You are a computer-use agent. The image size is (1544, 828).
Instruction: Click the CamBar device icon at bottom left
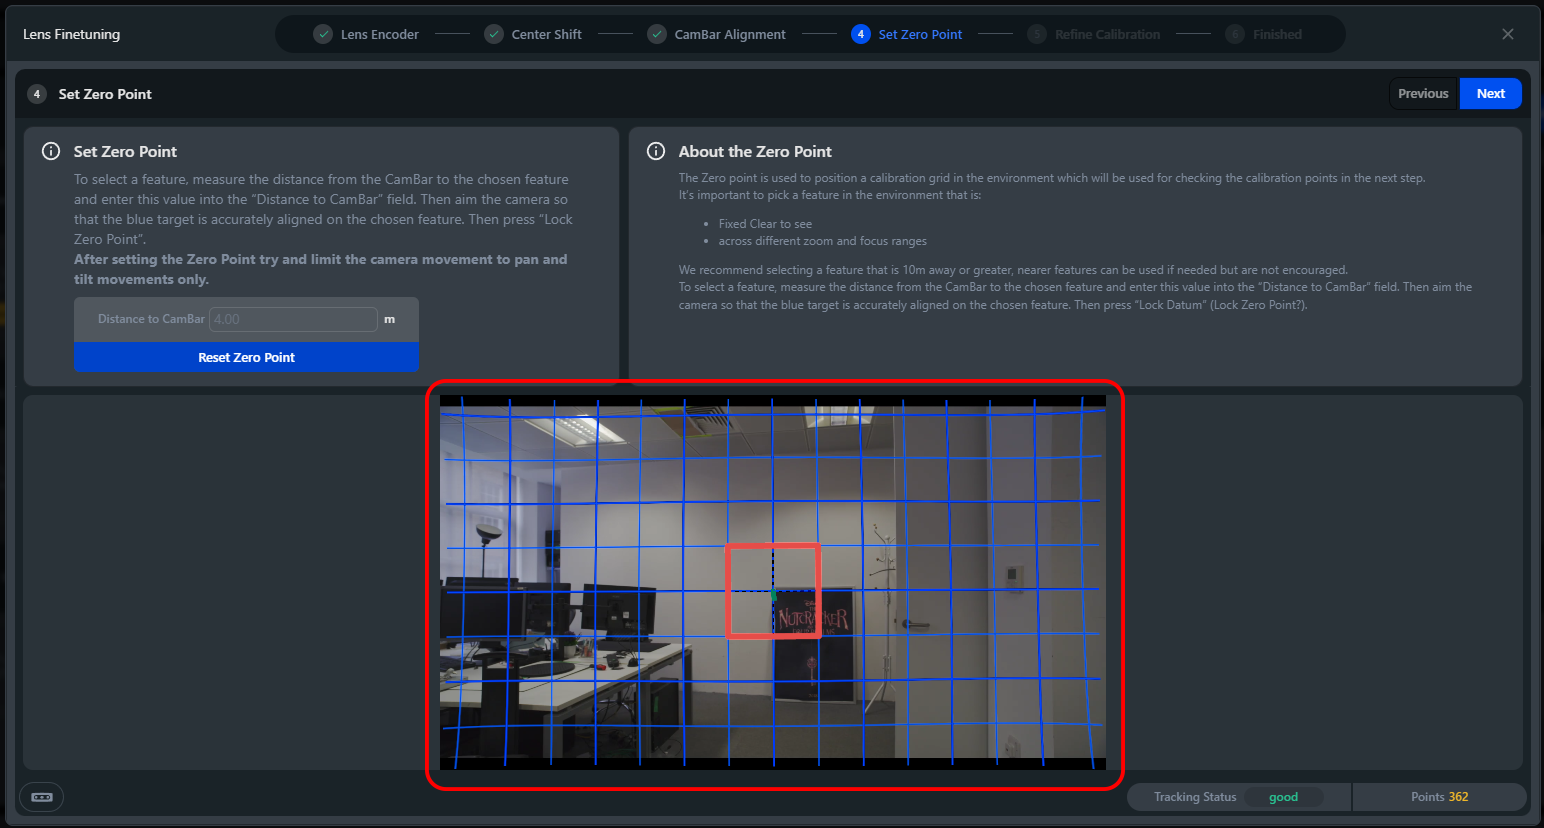(42, 797)
